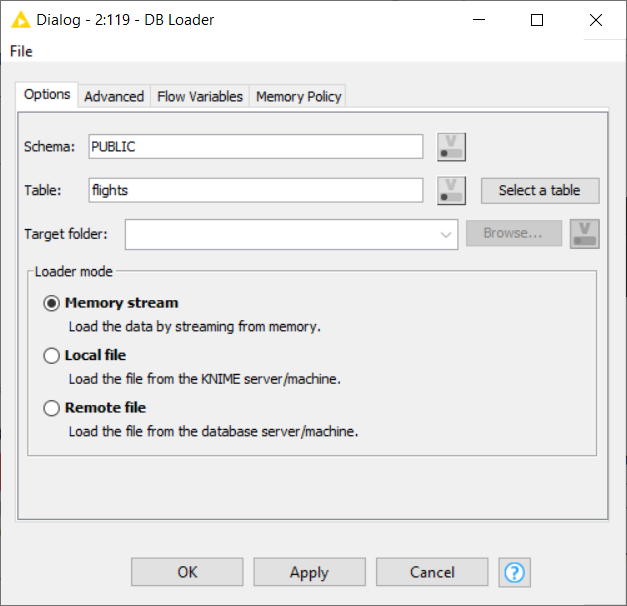Click 'Load the file from the database server/machine.' text
This screenshot has height=606, width=627.
[214, 431]
